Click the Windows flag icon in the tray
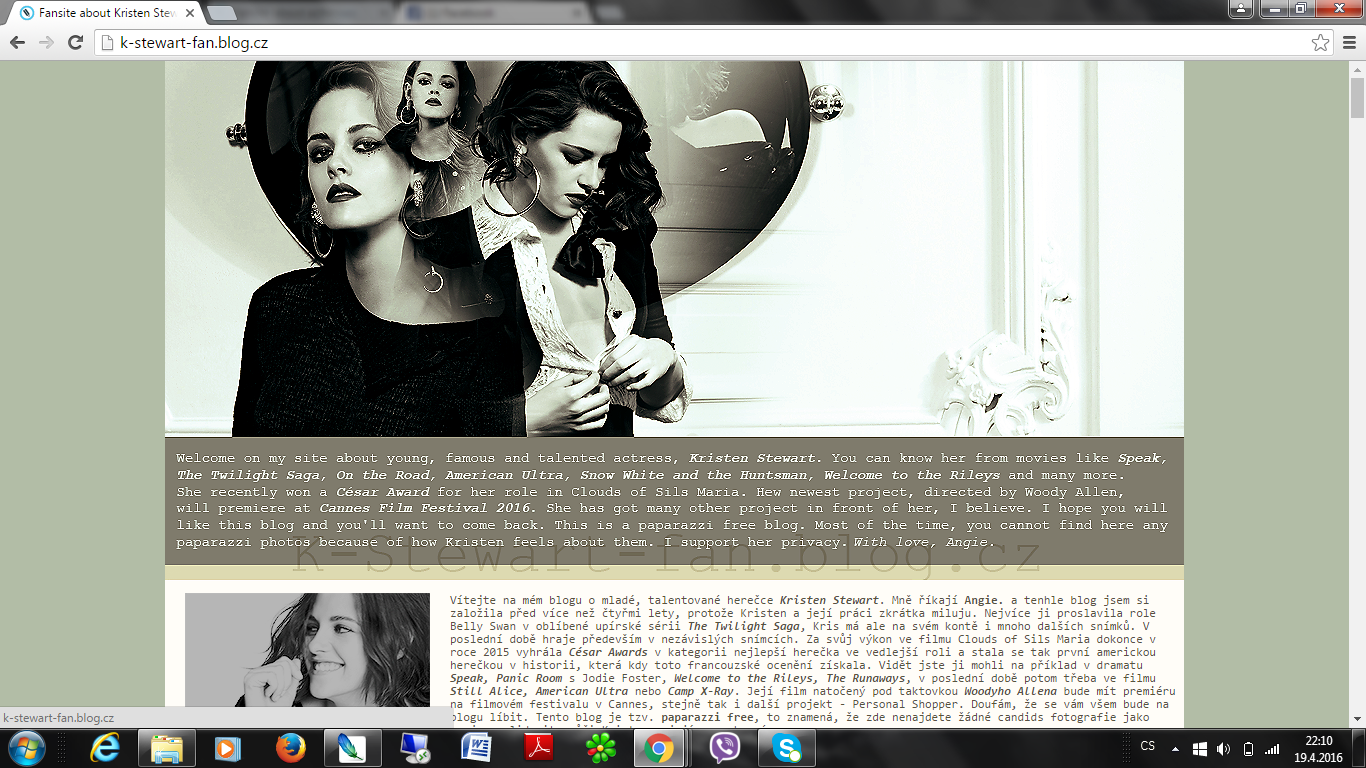This screenshot has width=1366, height=768. point(1200,748)
